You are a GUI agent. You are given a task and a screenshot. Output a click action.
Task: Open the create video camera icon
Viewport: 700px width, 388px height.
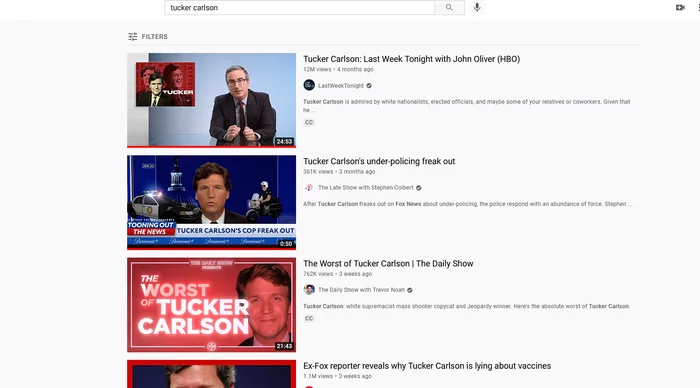[680, 8]
